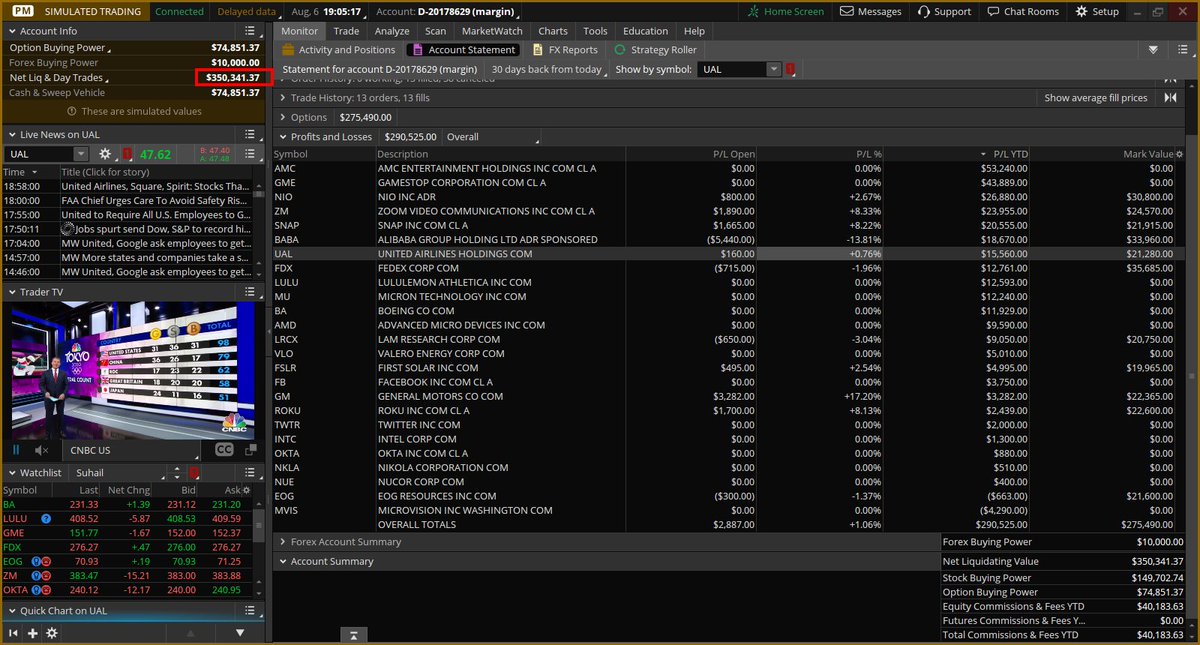
Task: Open the United Airlines, Square, Spirit news story
Action: tap(155, 186)
